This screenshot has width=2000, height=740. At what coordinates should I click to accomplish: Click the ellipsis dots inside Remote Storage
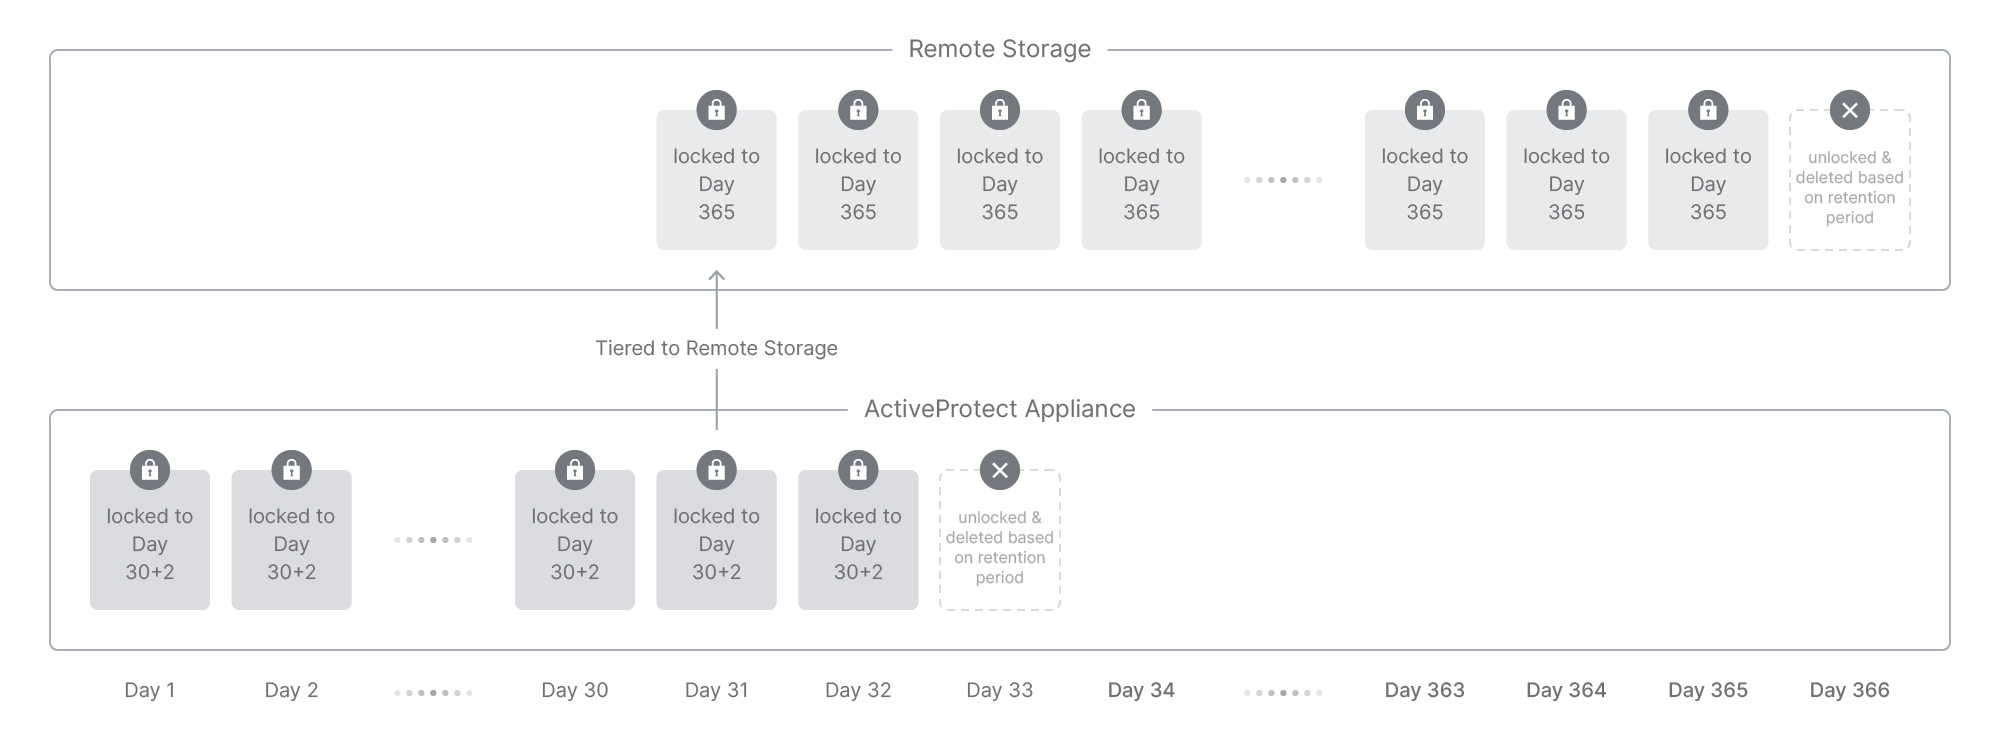1283,180
